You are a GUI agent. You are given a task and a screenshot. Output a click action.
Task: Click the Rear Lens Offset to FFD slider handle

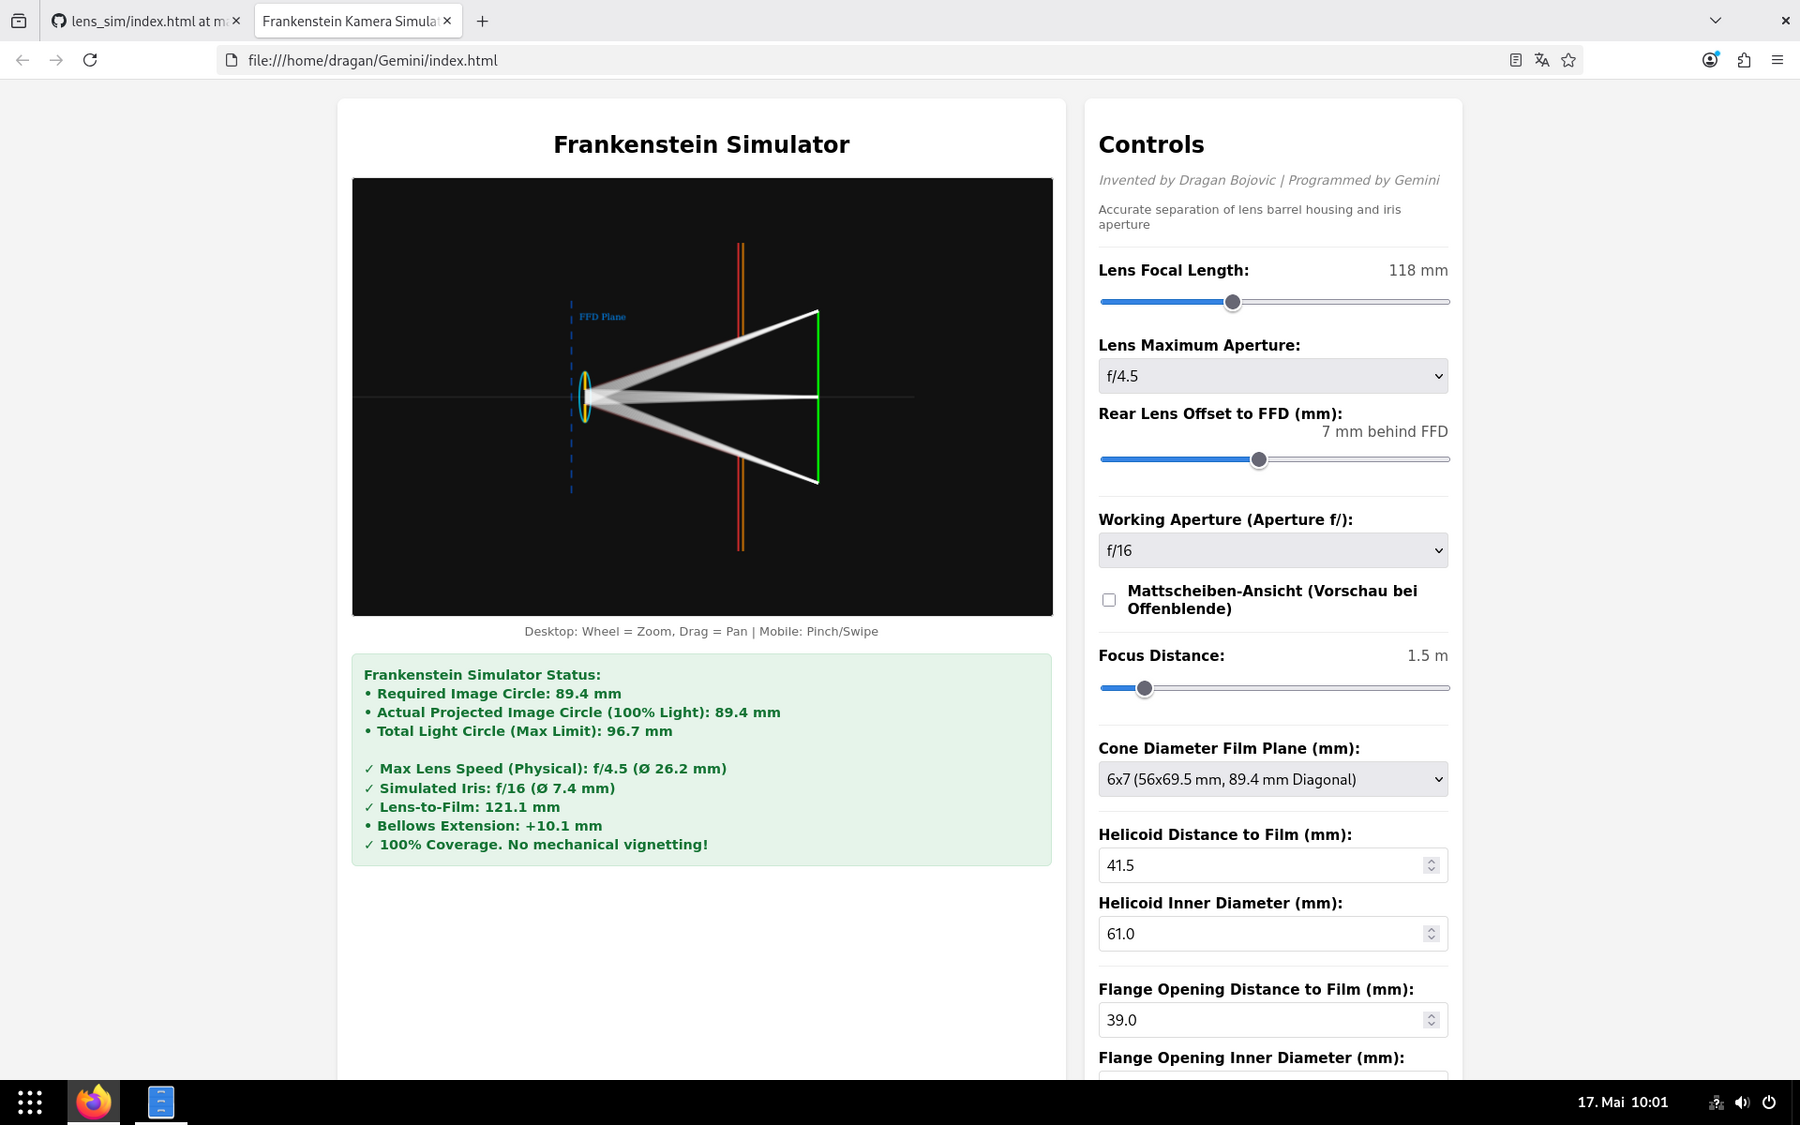pyautogui.click(x=1259, y=460)
